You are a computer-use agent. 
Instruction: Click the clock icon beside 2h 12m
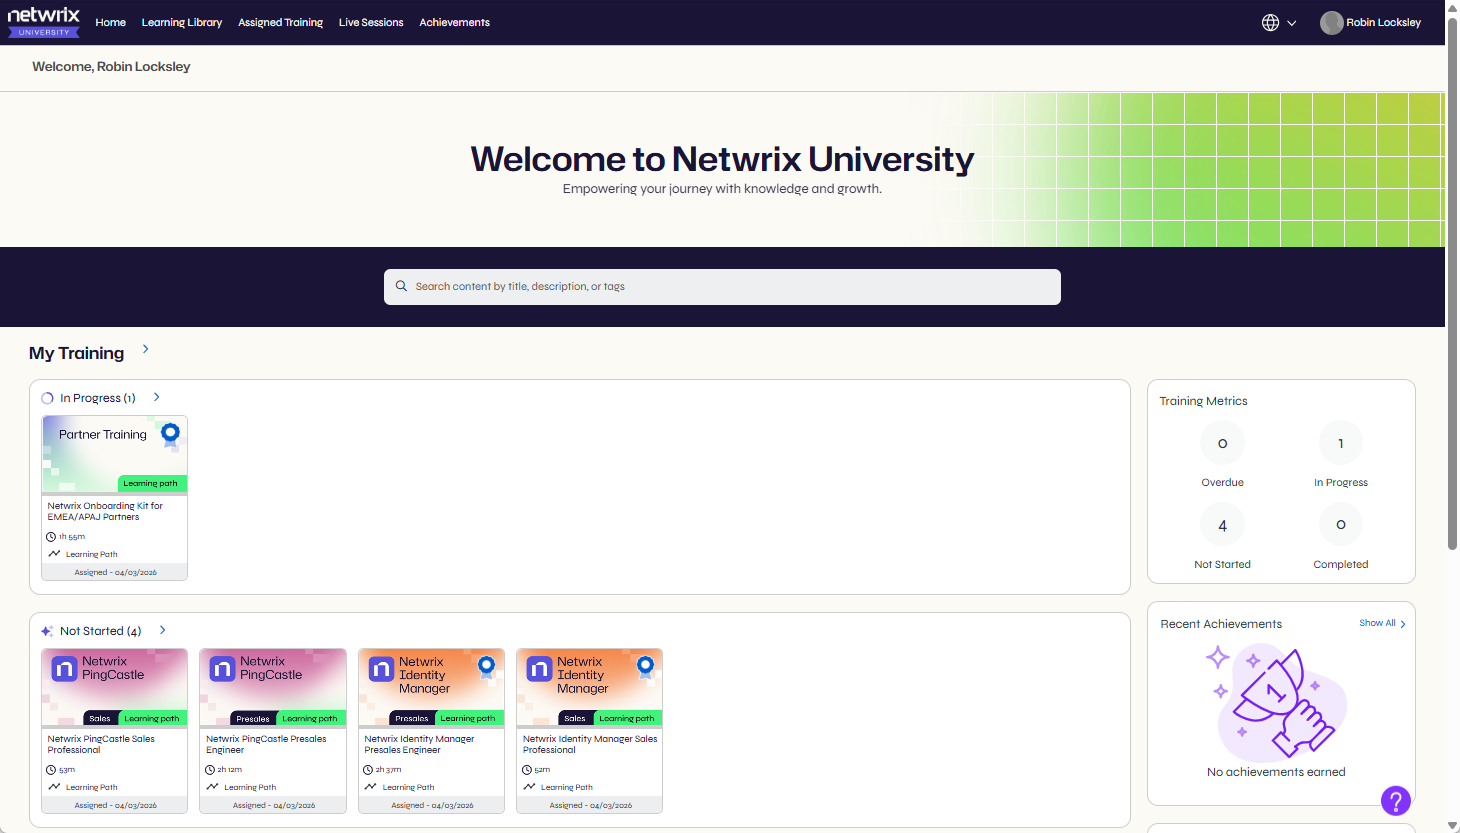coord(210,770)
